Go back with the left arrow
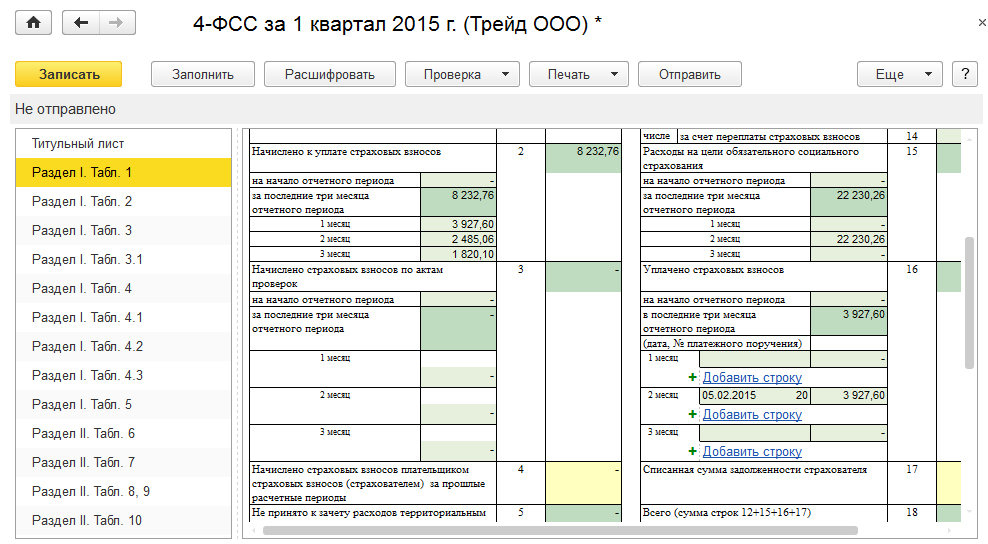The height and width of the screenshot is (544, 988). (x=81, y=23)
